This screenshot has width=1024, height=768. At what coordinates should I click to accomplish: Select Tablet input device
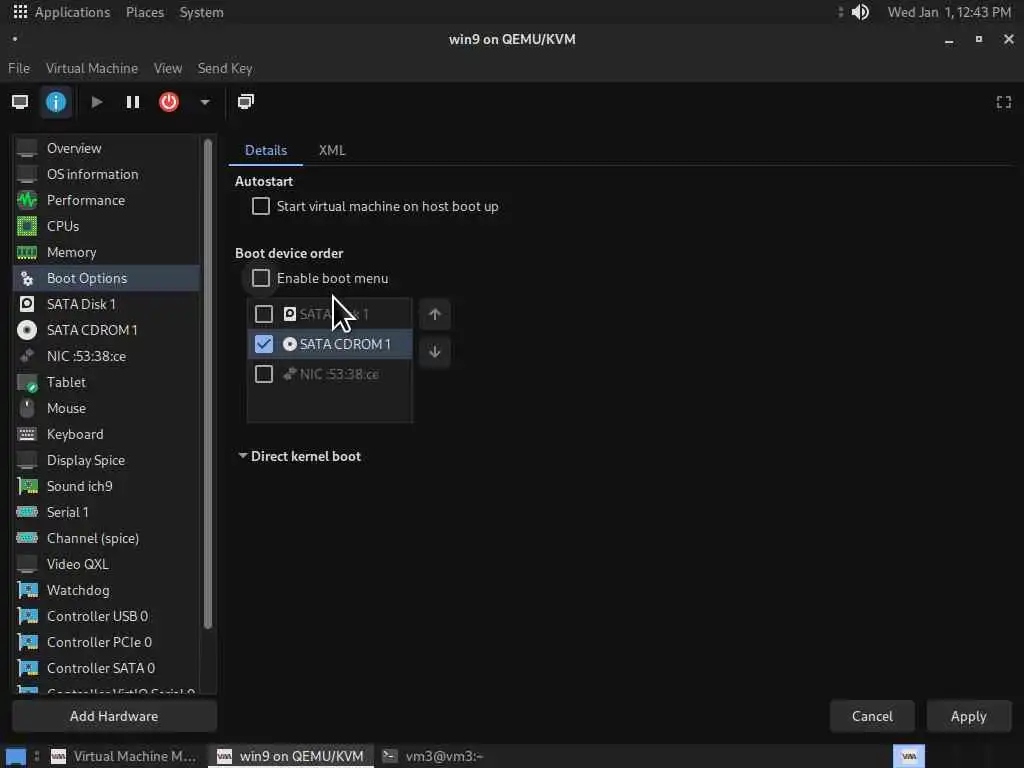click(106, 382)
